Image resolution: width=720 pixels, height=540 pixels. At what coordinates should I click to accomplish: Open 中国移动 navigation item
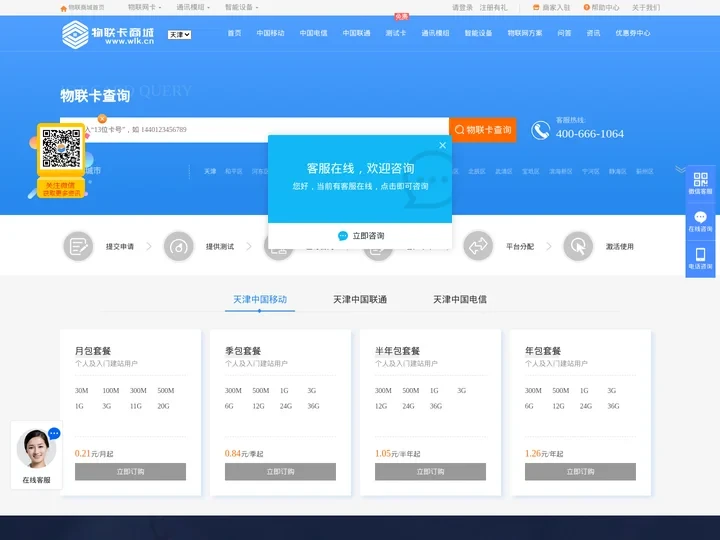tap(270, 33)
